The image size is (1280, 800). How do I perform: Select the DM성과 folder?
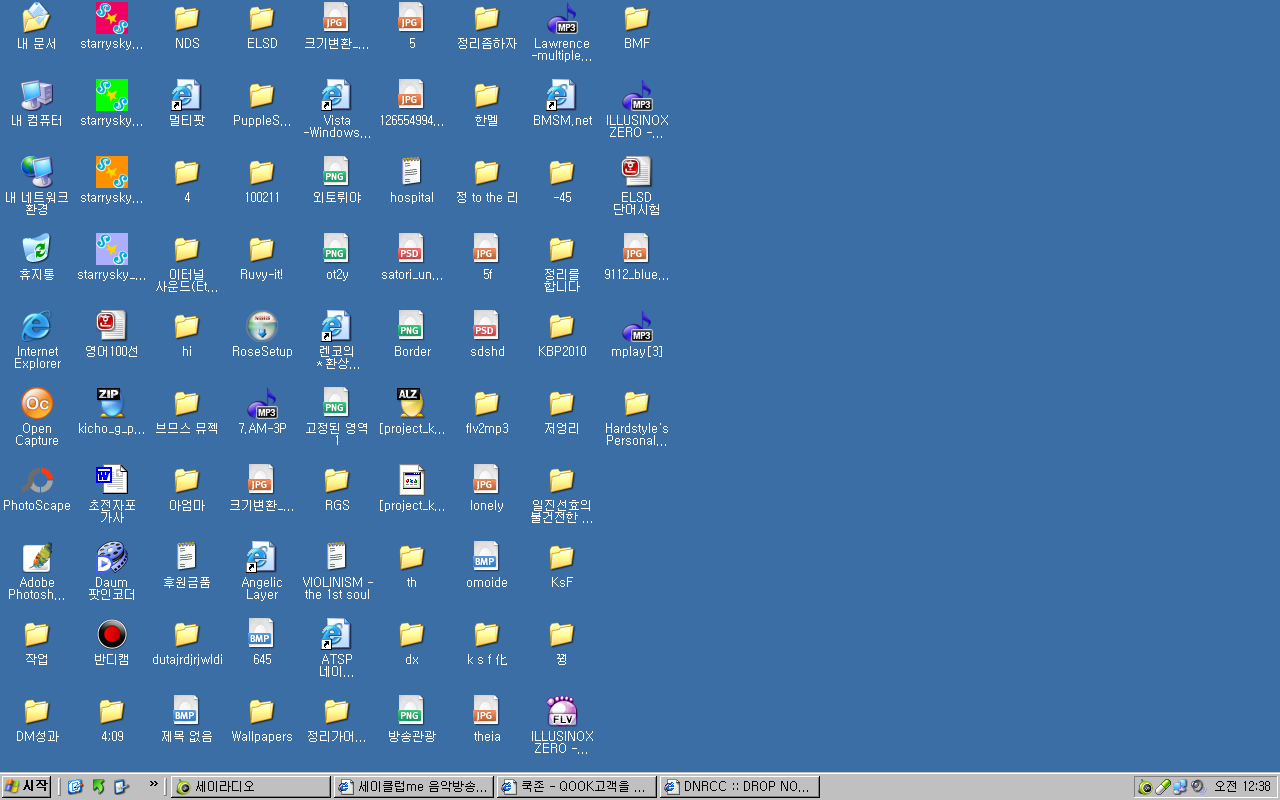tap(37, 712)
